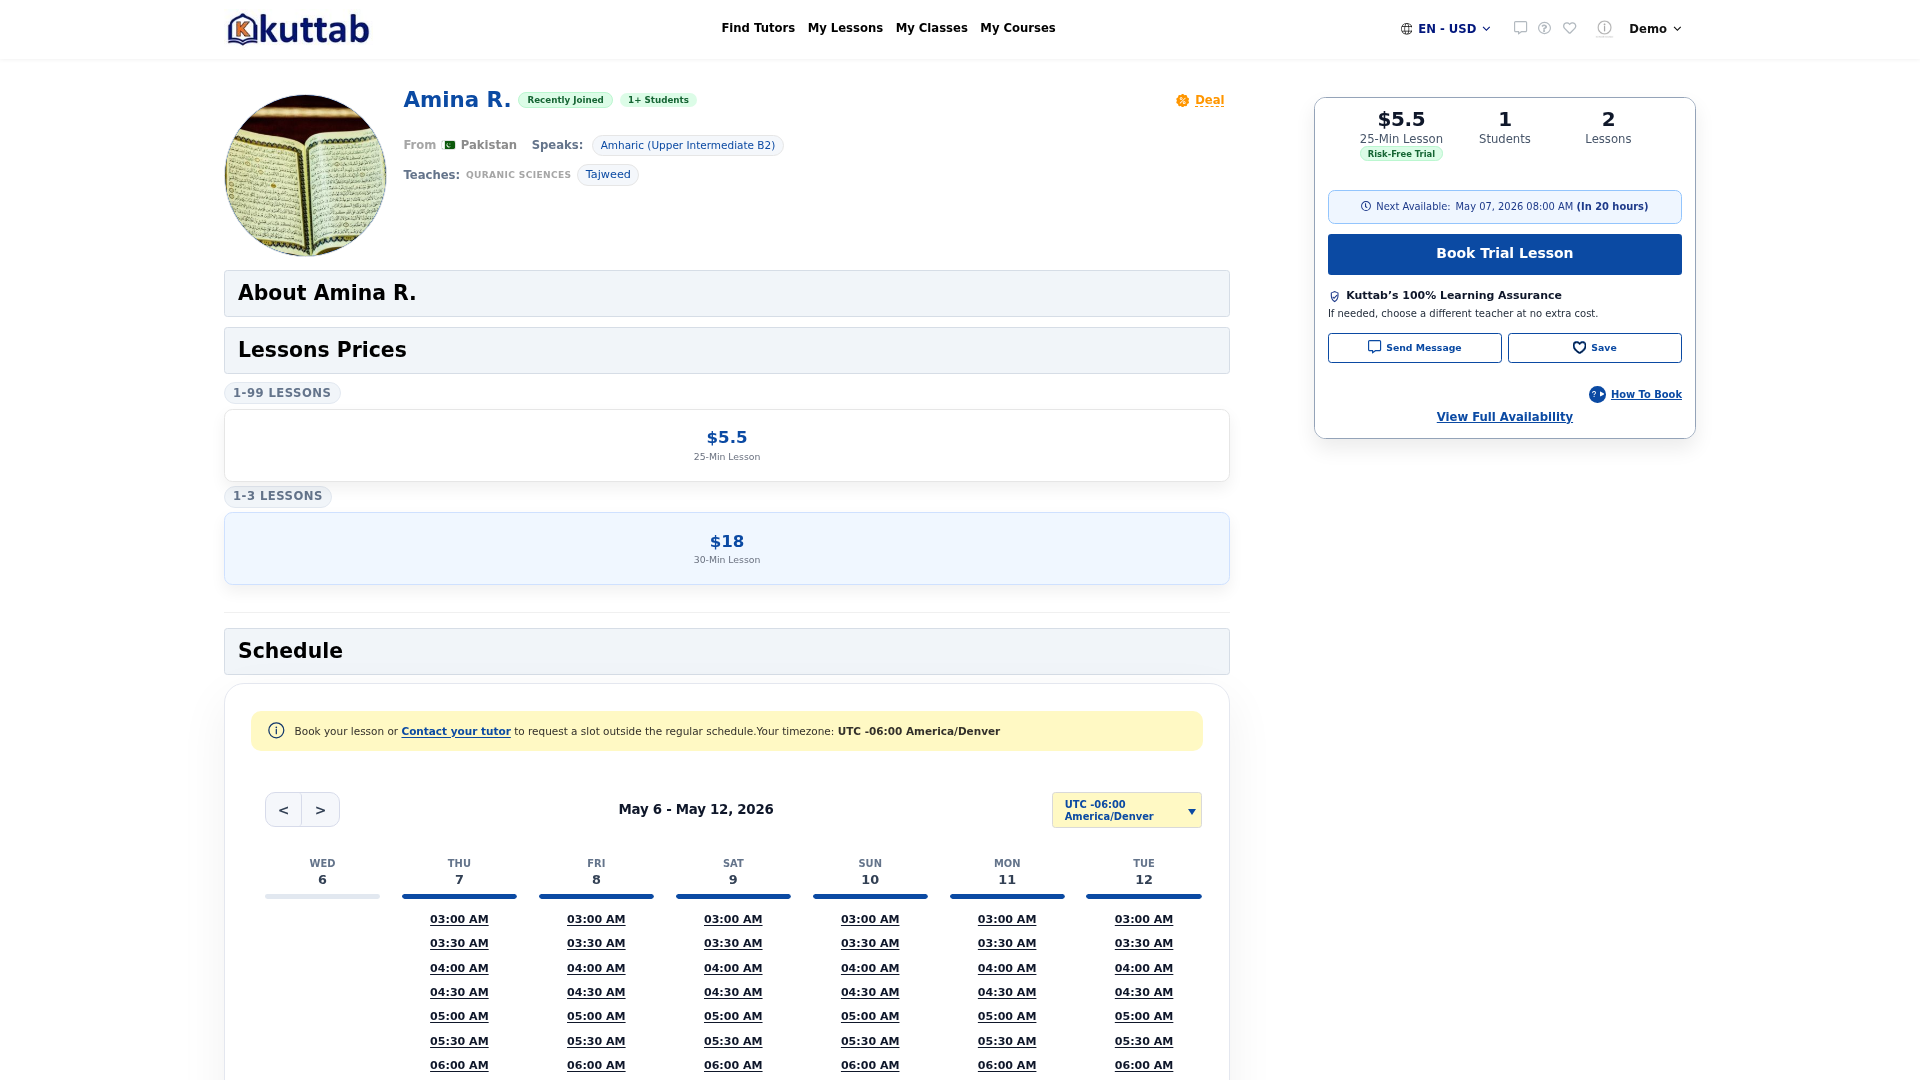This screenshot has height=1080, width=1920.
Task: Select Saturday 9 04:00 AM slot
Action: 733,969
